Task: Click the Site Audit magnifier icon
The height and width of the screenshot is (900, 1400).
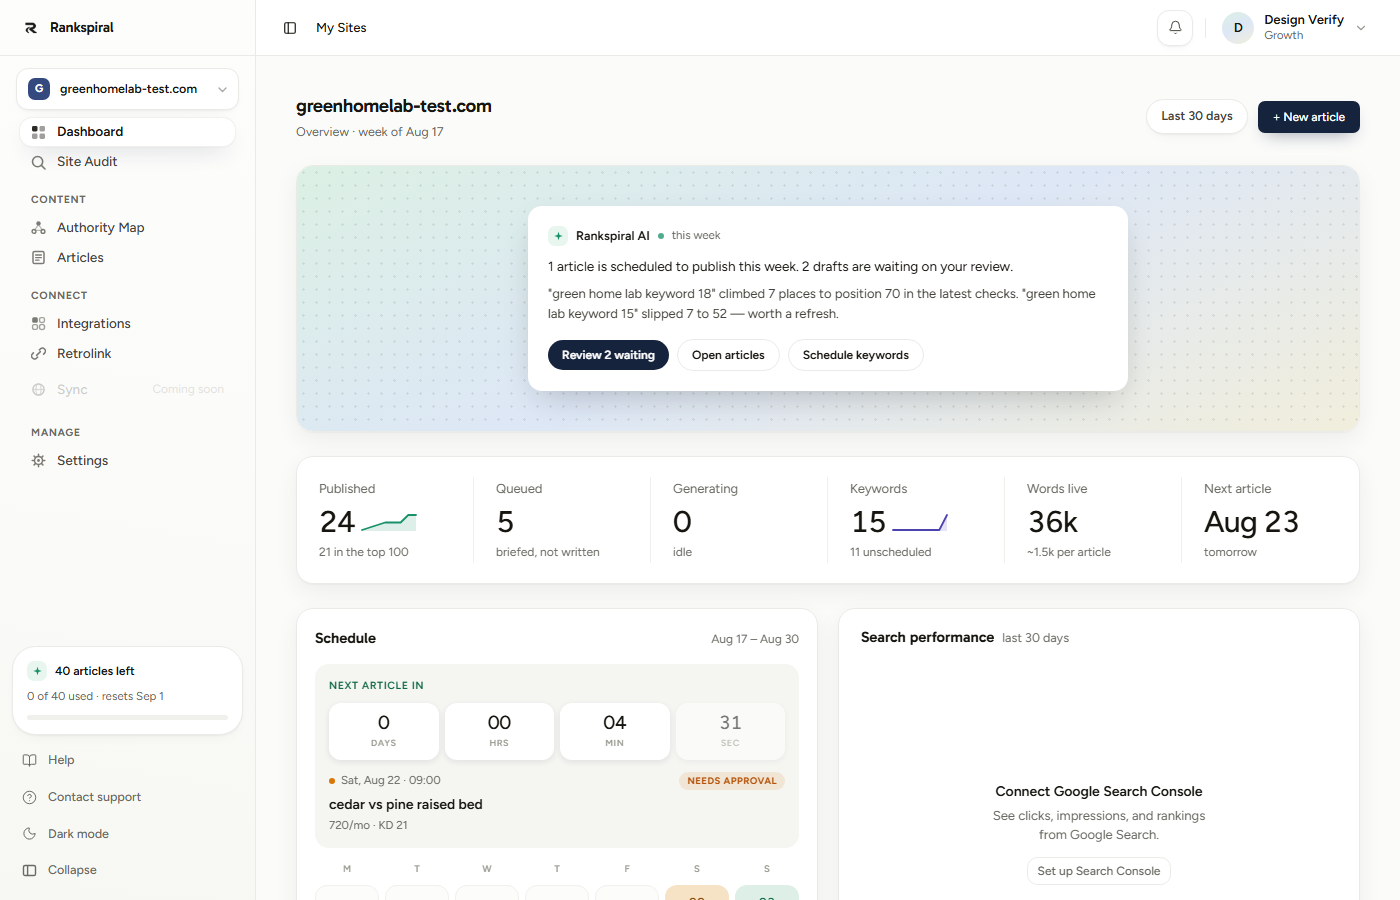Action: click(39, 162)
